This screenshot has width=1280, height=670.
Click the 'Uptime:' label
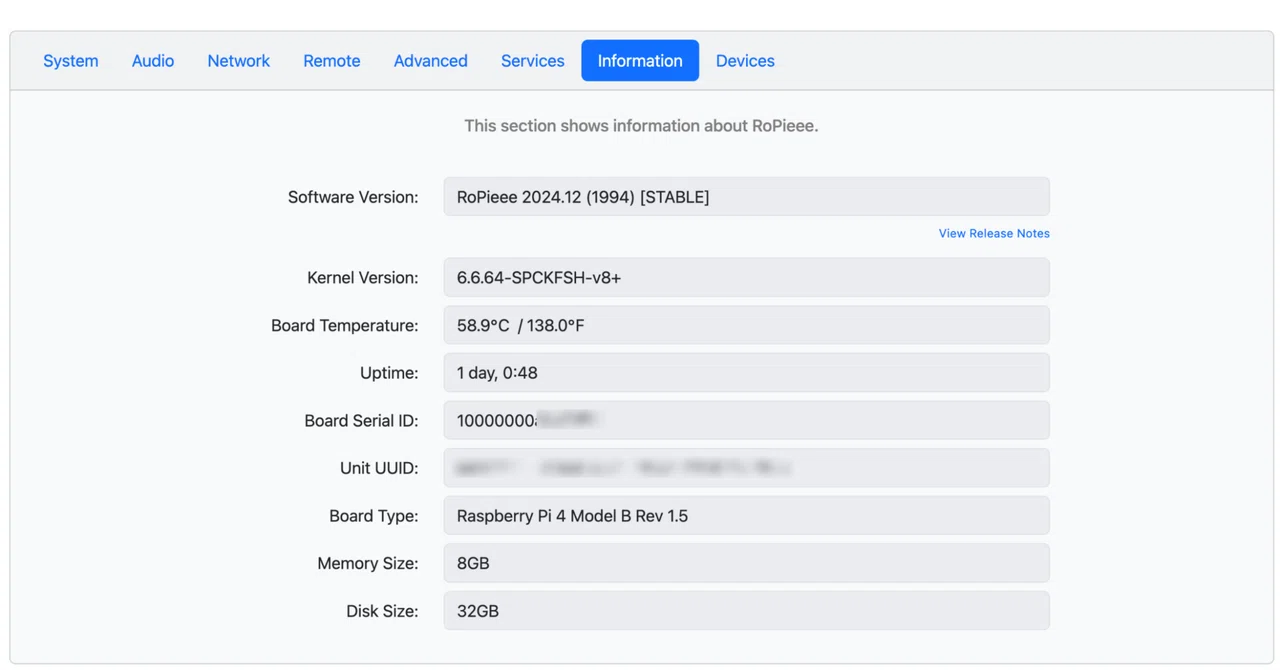click(x=389, y=373)
